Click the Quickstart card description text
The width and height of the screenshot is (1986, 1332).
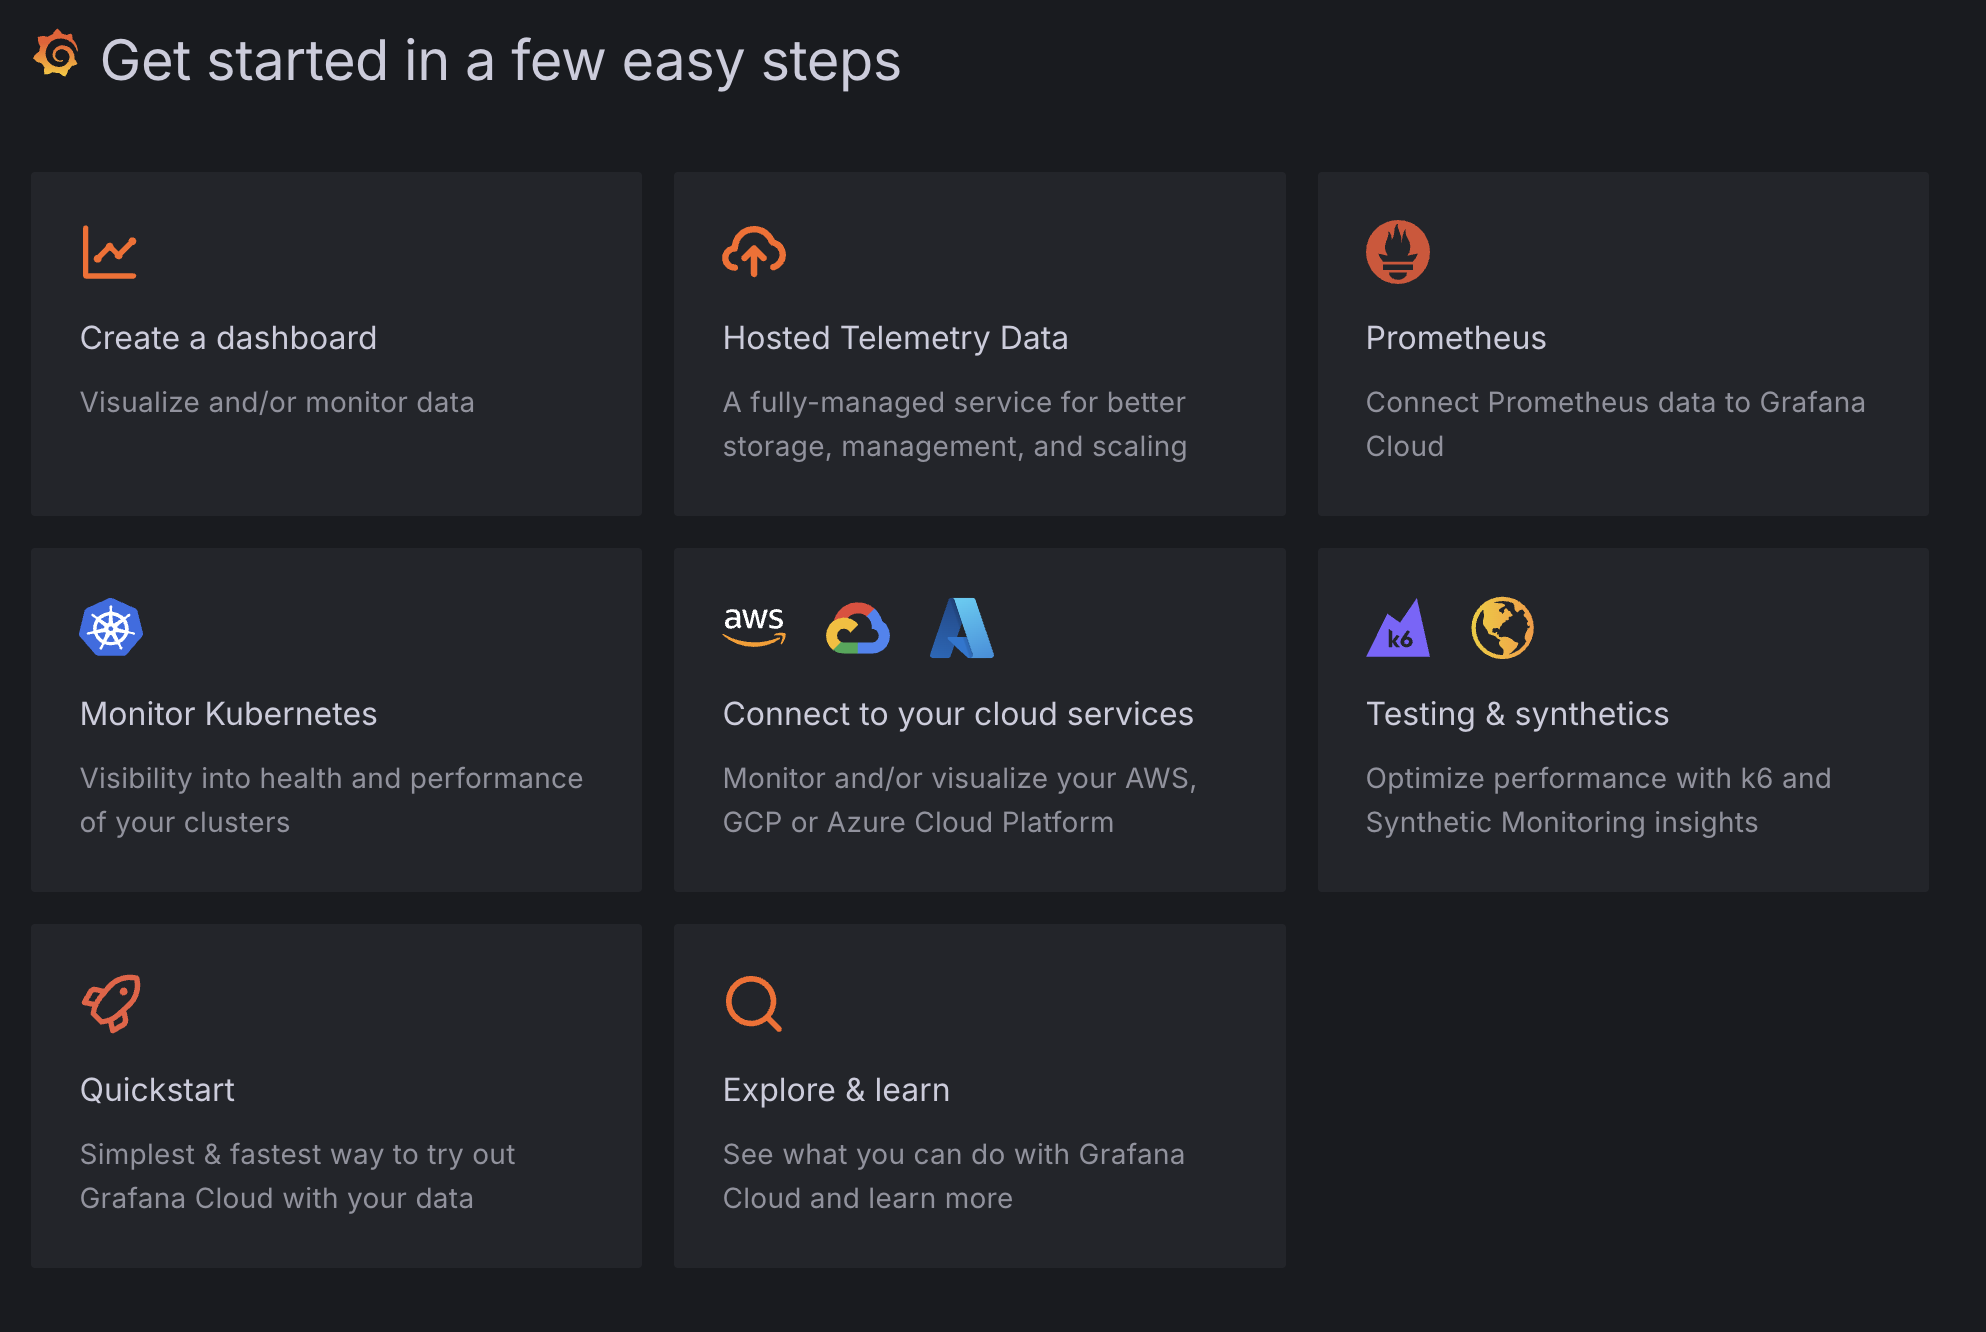pyautogui.click(x=297, y=1176)
